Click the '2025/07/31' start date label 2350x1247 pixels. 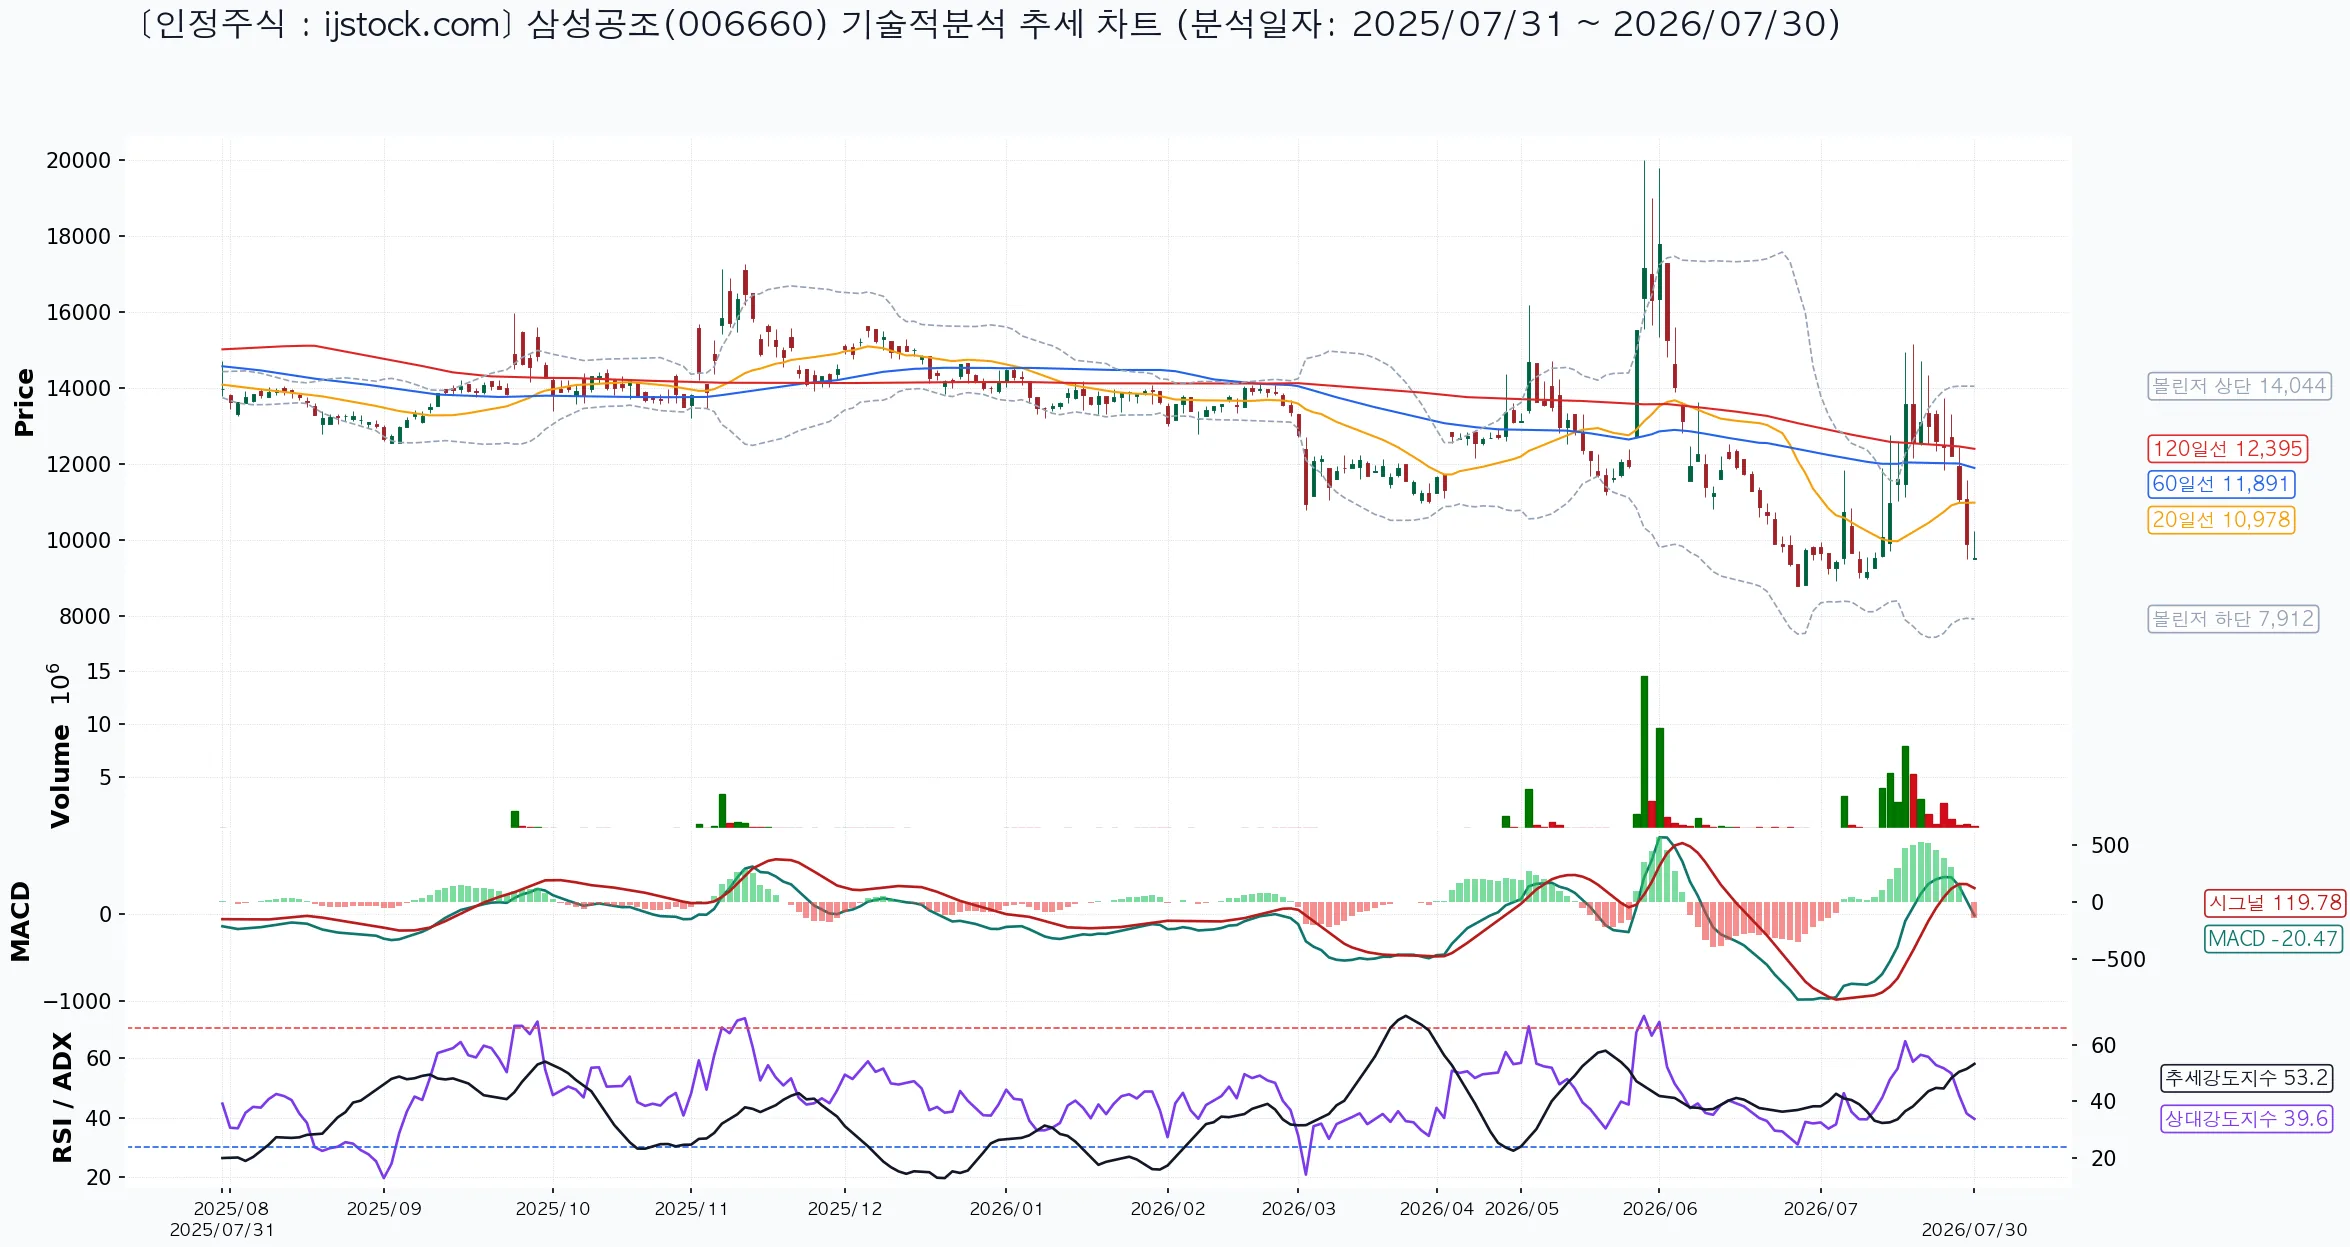coord(222,1230)
